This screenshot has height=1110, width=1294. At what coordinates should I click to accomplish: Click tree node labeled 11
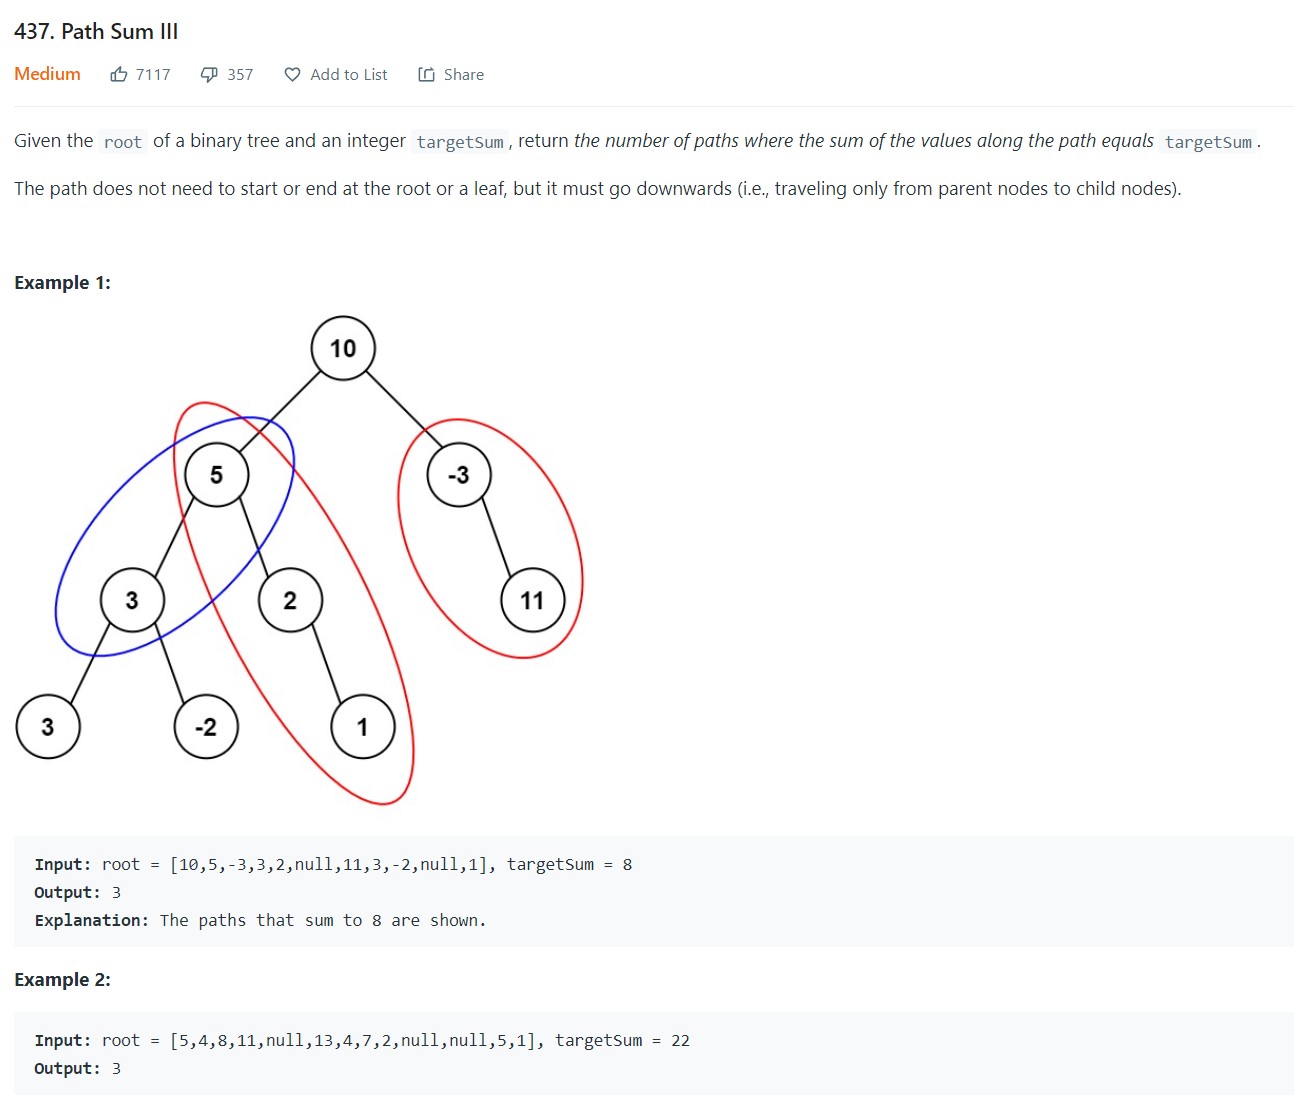(532, 600)
